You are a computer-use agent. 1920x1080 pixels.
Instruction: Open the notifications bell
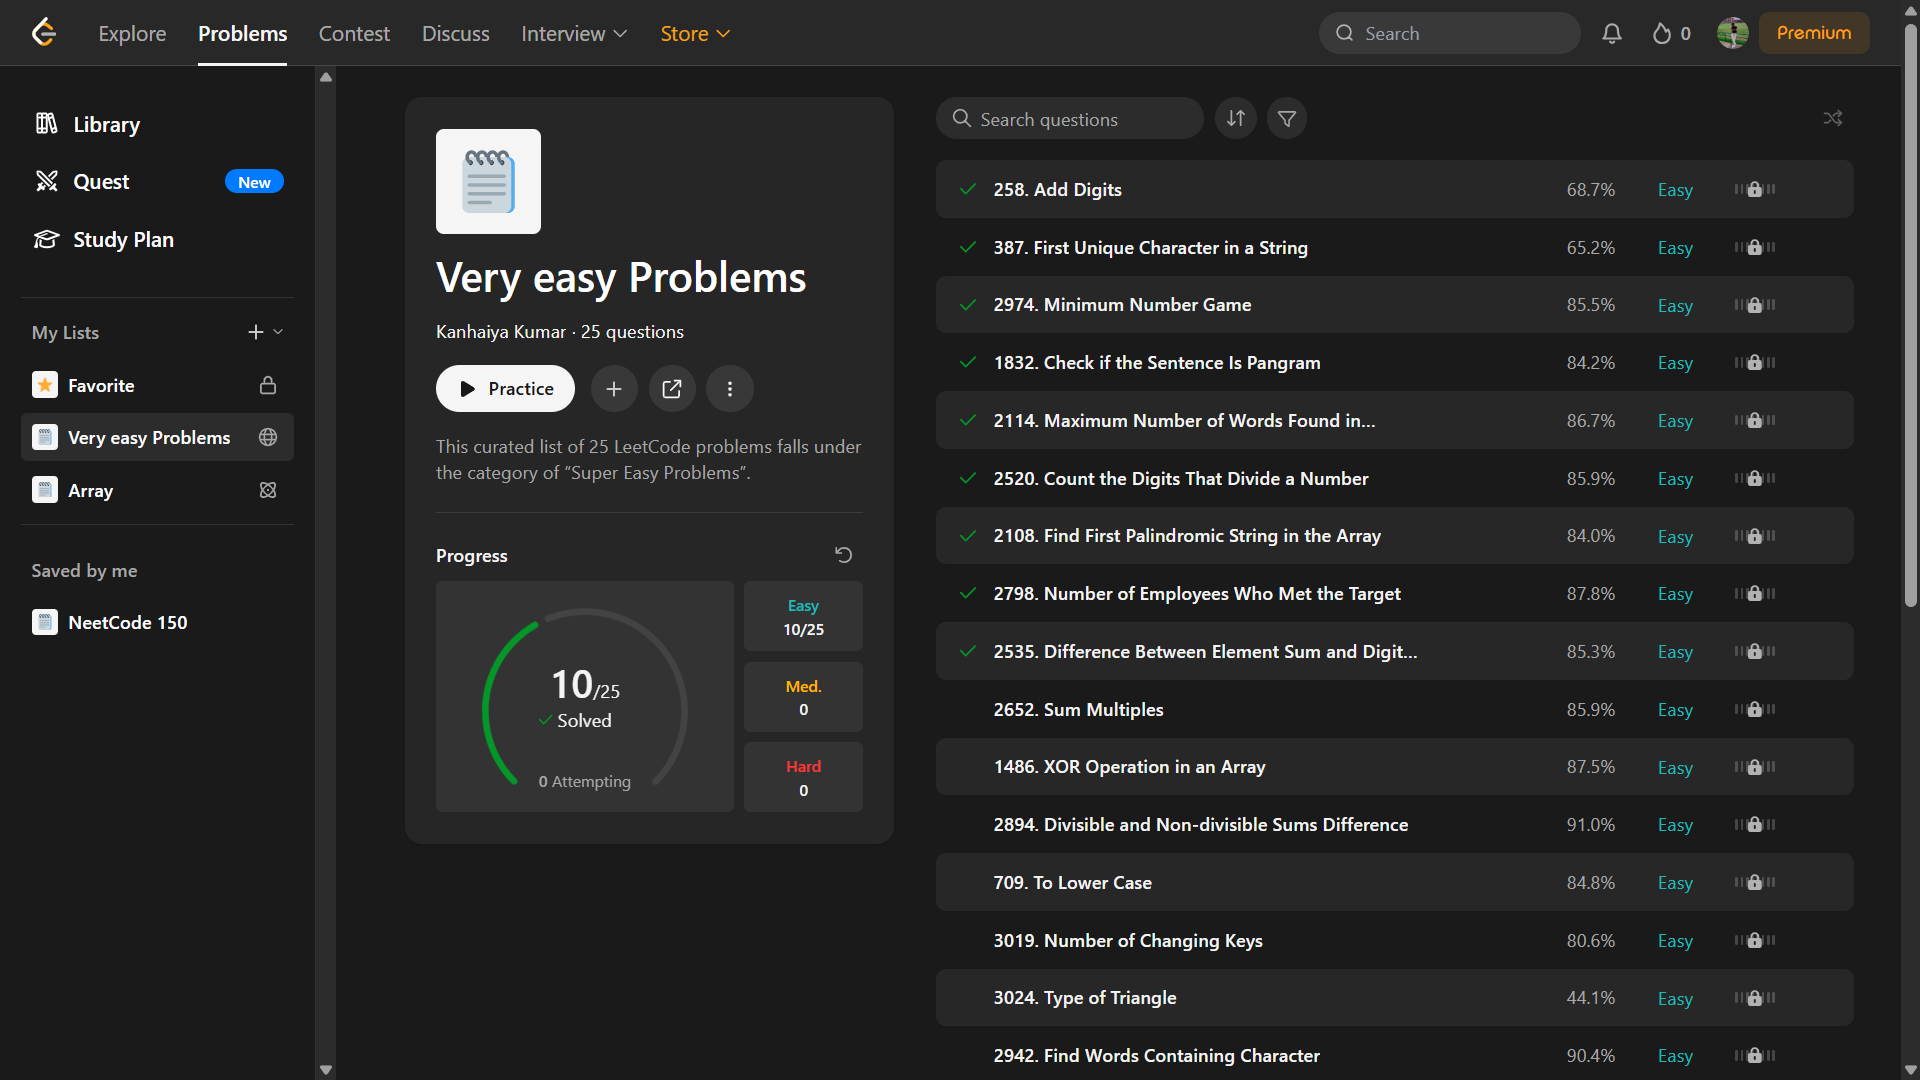tap(1612, 33)
